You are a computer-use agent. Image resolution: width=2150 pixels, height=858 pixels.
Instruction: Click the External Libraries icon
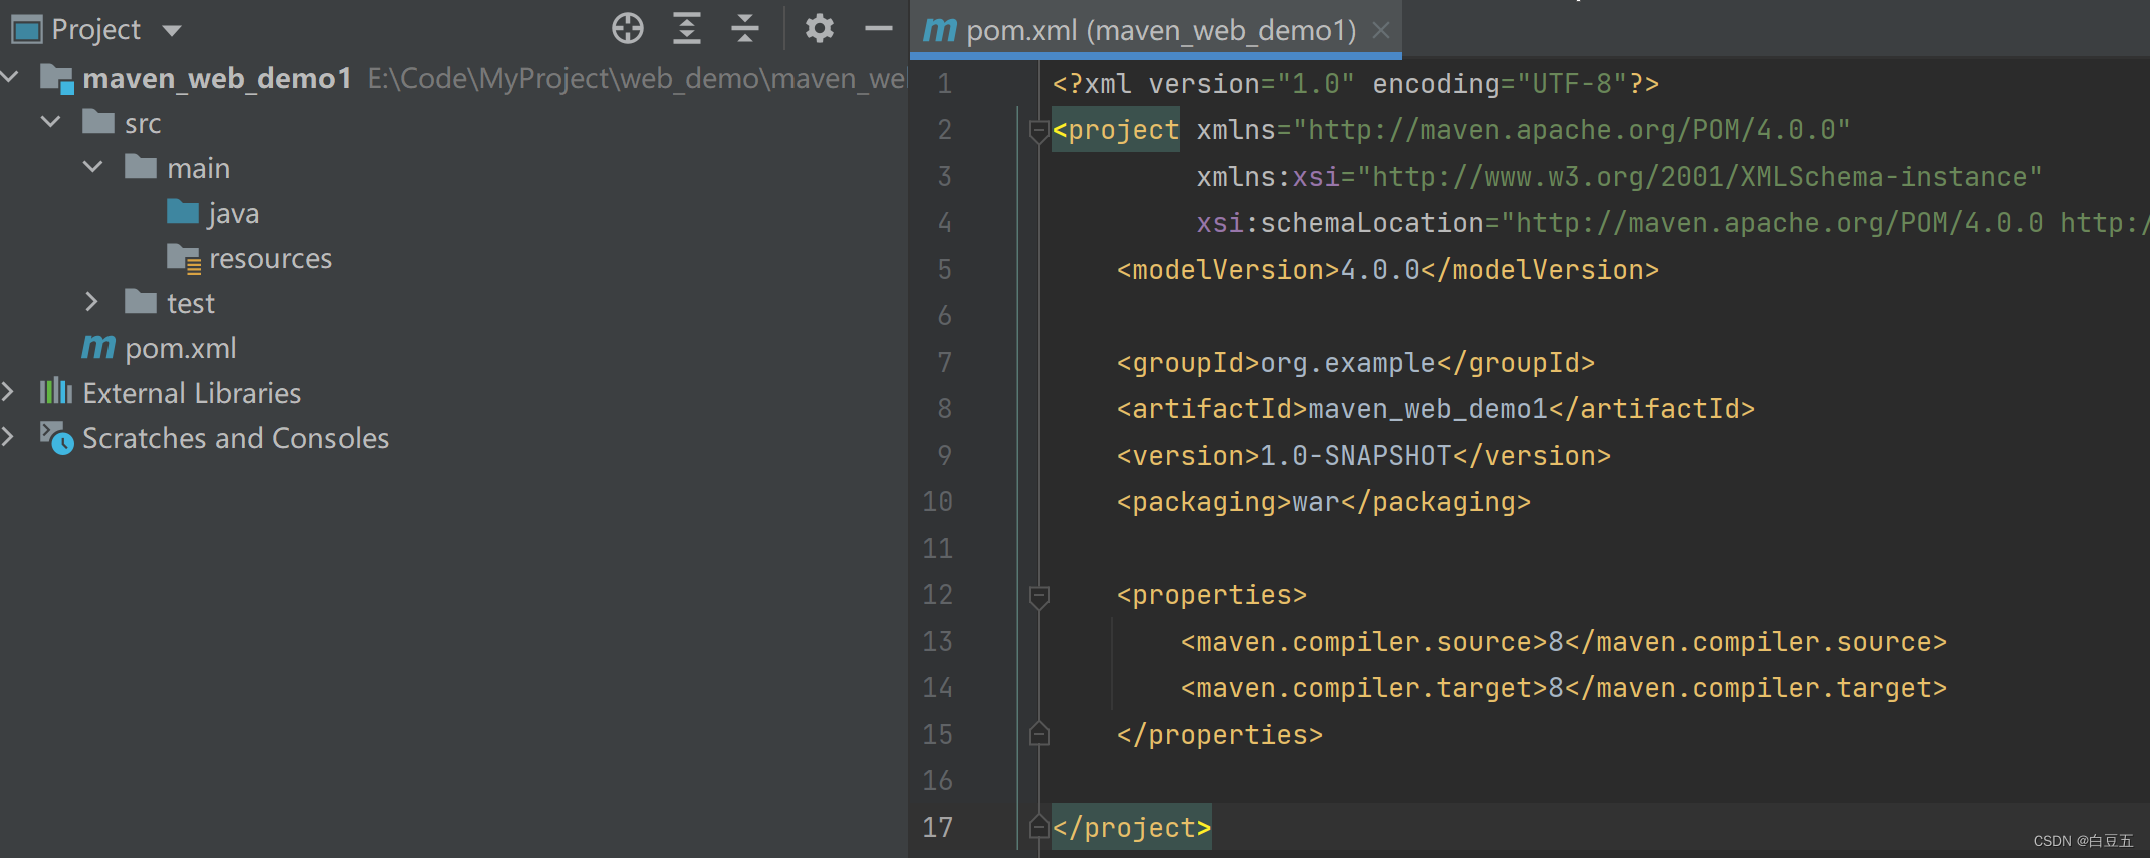click(x=56, y=392)
